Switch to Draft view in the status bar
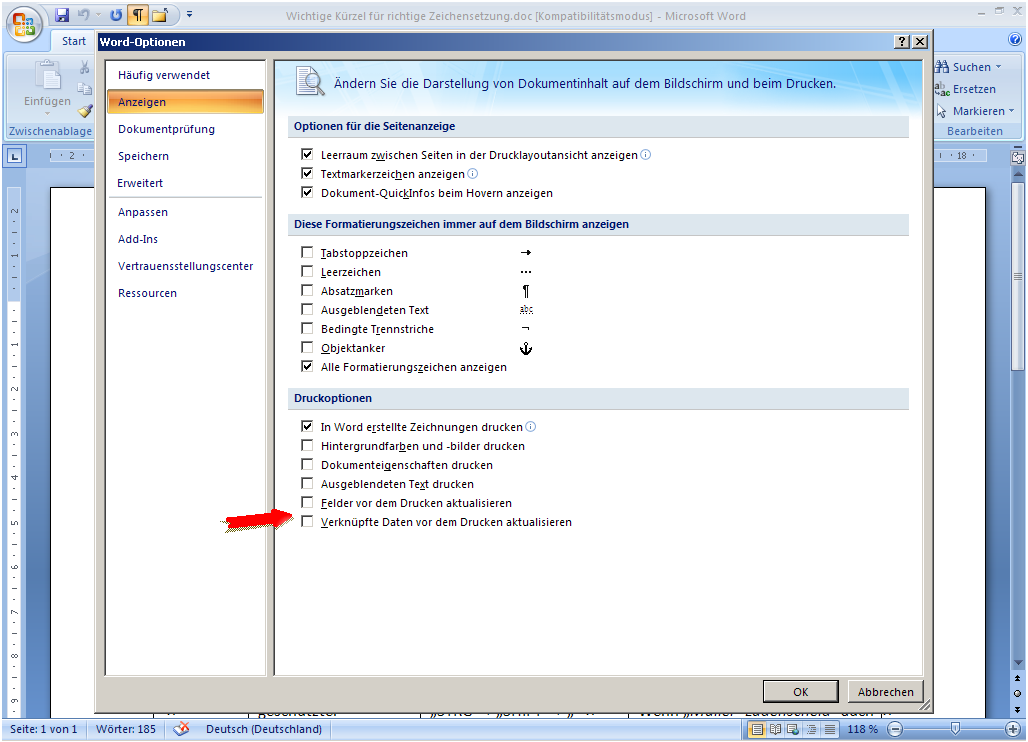This screenshot has height=742, width=1028. coord(830,729)
